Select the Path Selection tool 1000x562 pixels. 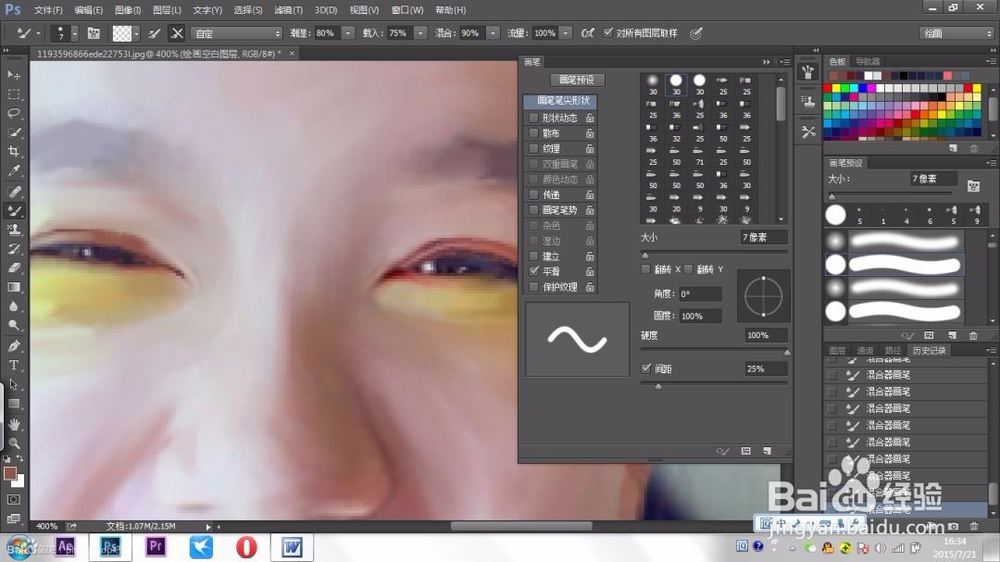click(x=13, y=385)
